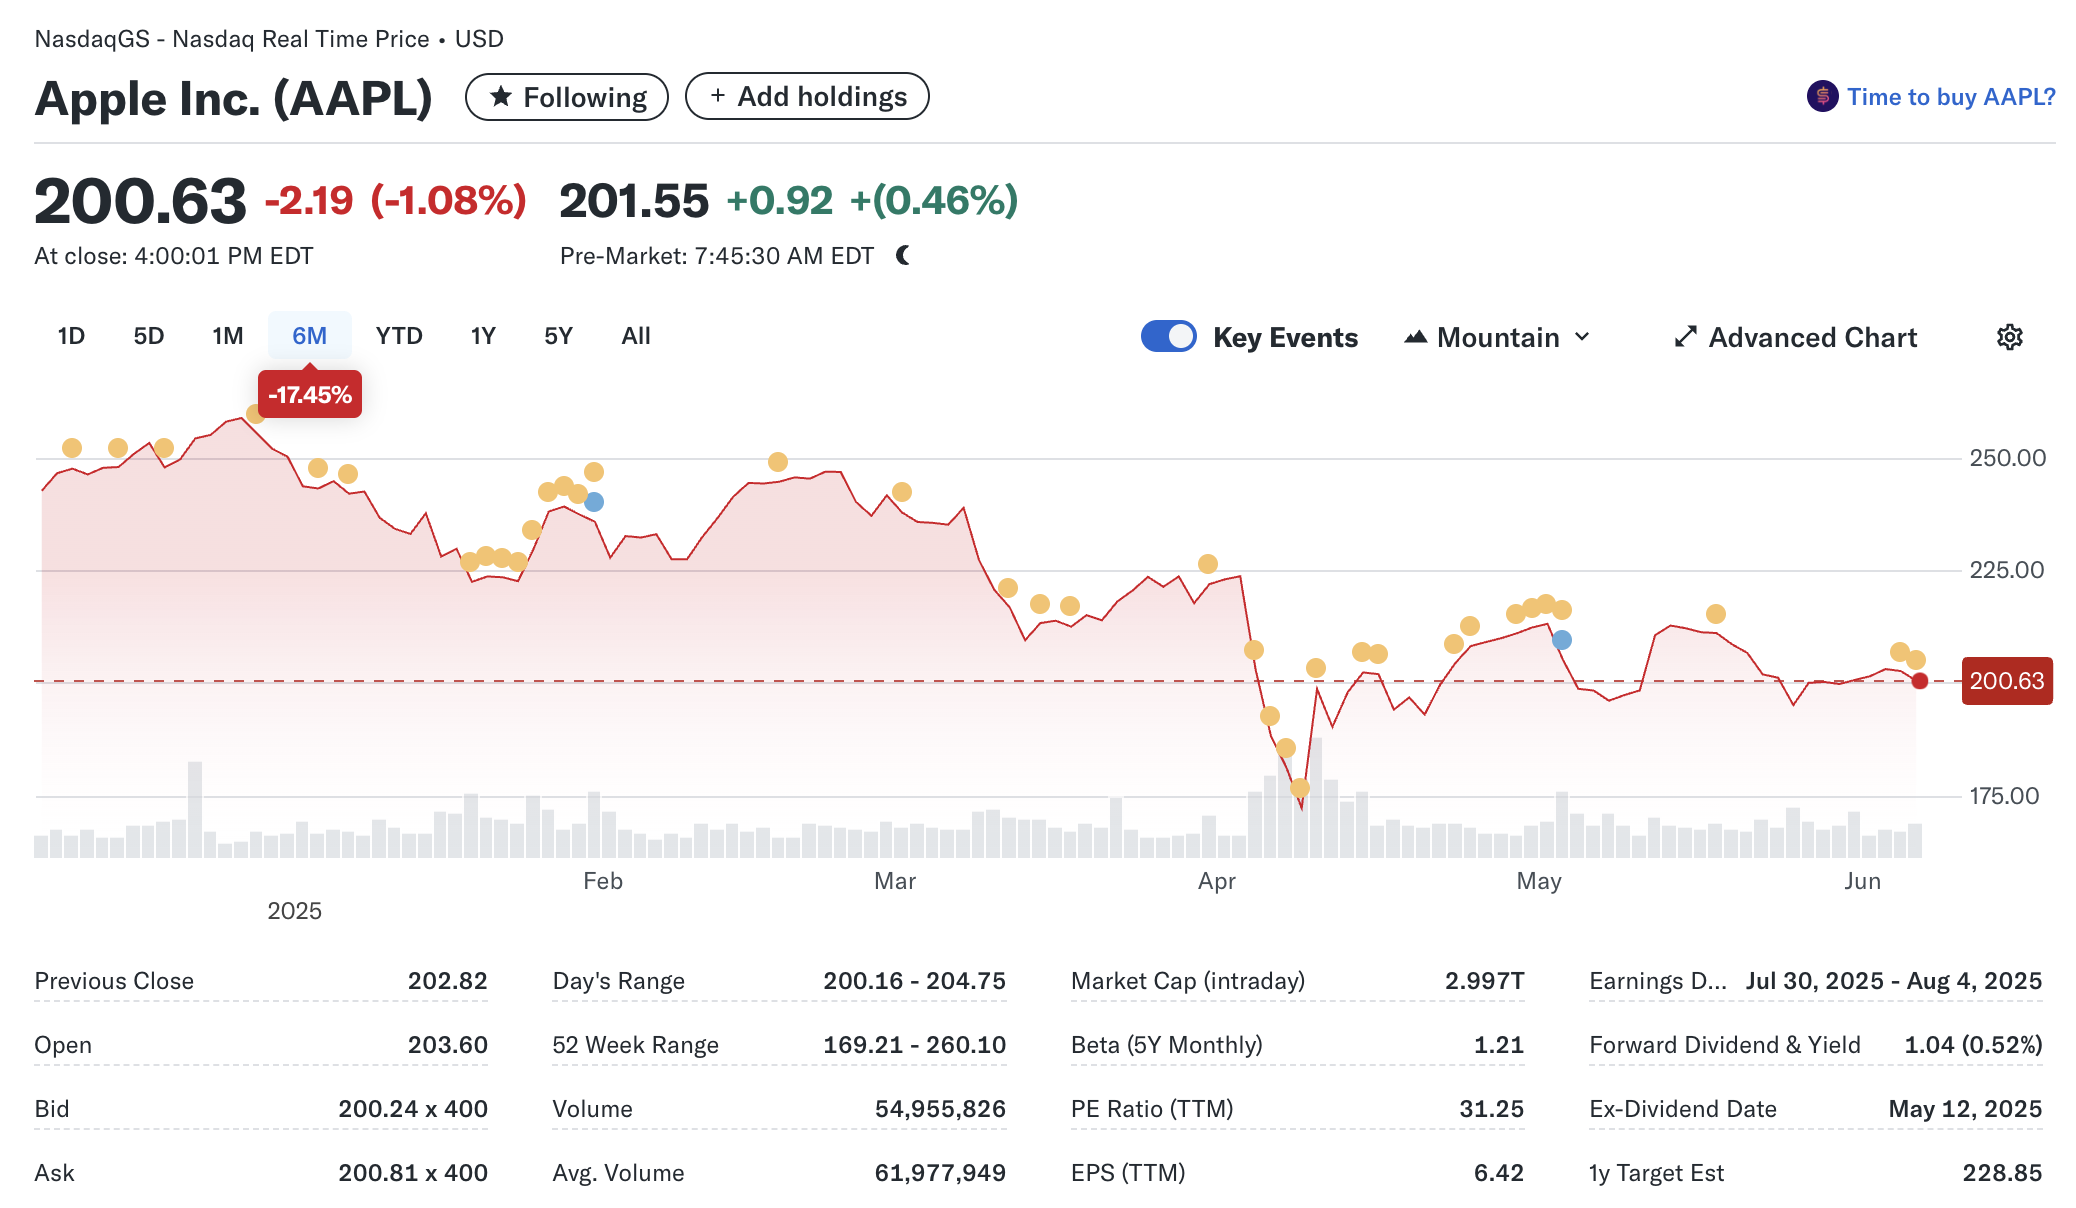This screenshot has height=1208, width=2076.
Task: Show the All time range
Action: [636, 336]
